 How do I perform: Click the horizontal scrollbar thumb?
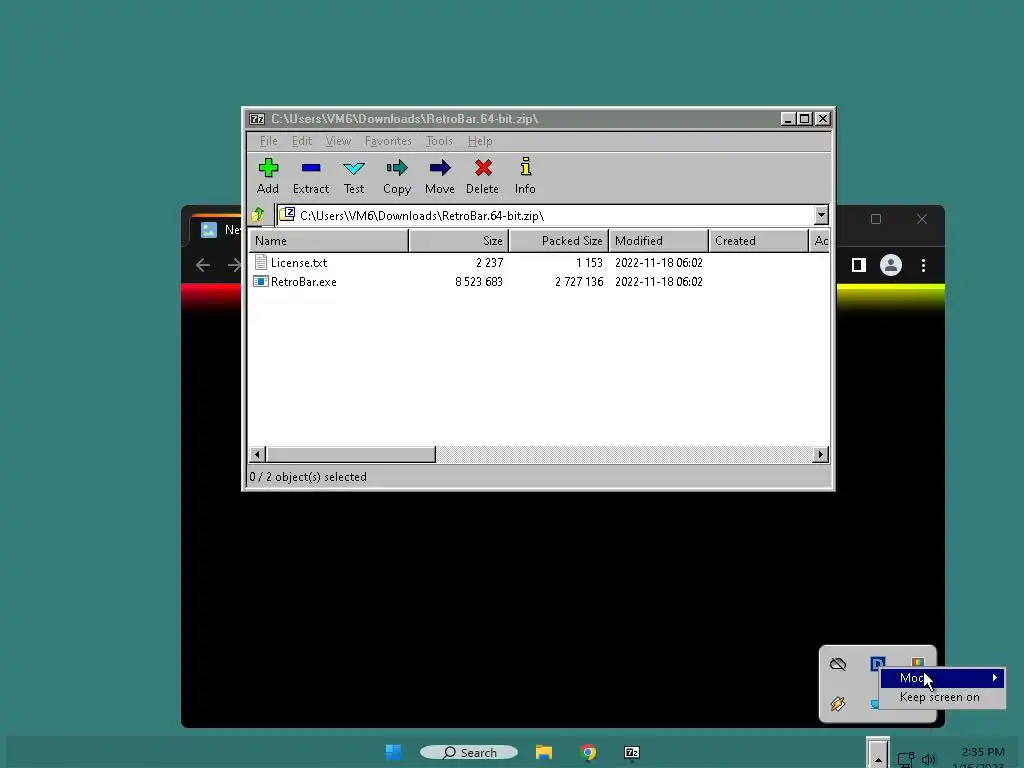click(x=351, y=455)
